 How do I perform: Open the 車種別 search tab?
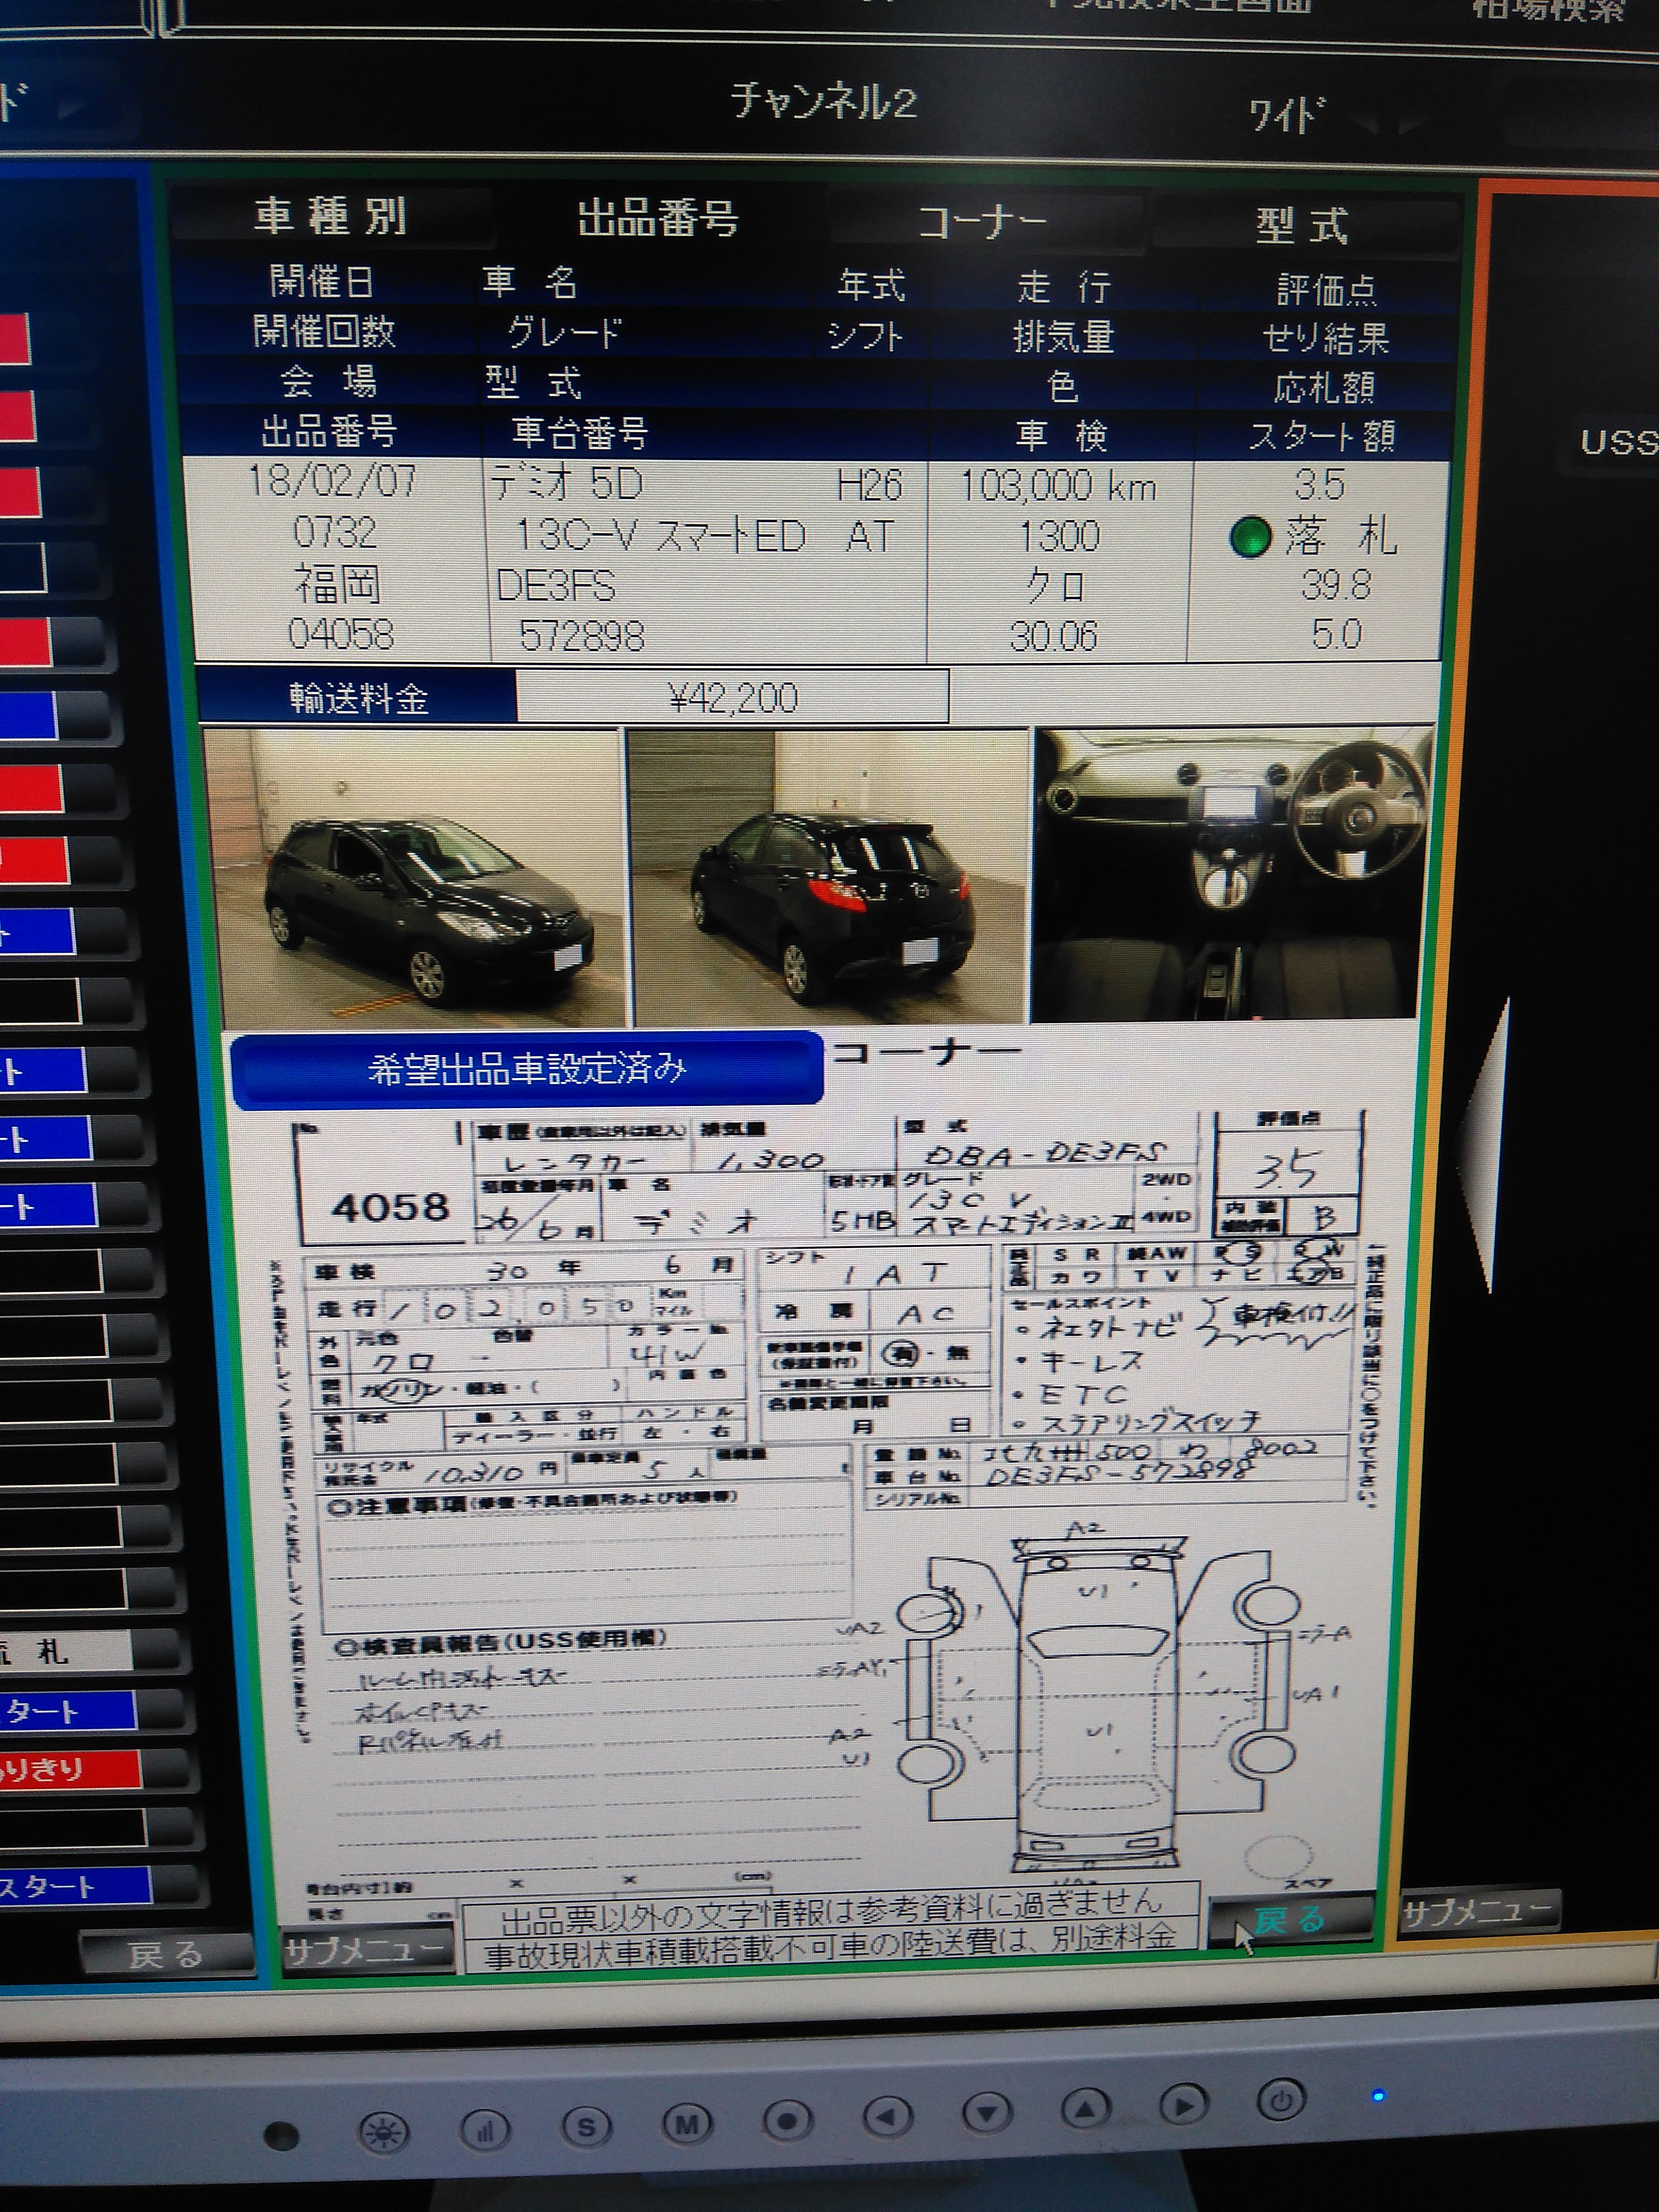click(x=330, y=217)
